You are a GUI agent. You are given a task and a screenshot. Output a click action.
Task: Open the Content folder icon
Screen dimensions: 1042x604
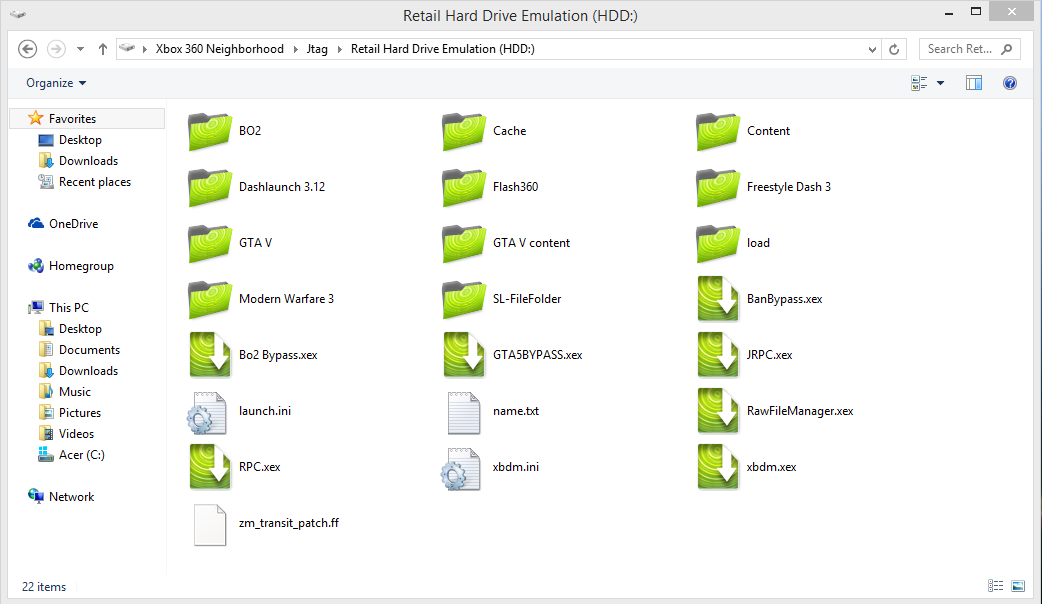[718, 131]
